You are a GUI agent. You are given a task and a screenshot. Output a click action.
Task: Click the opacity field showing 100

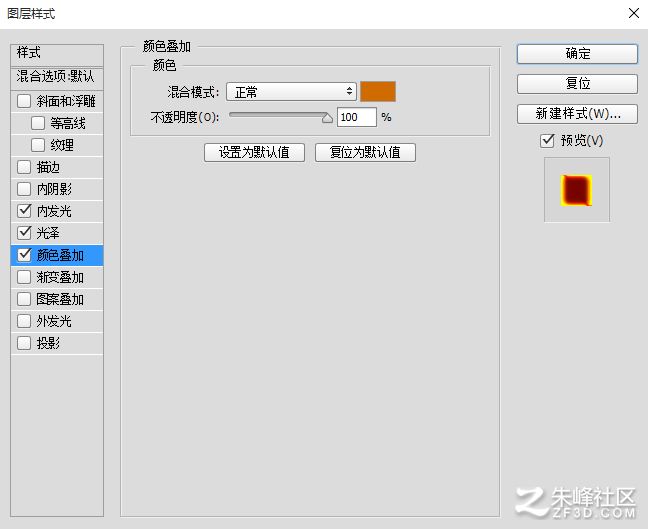click(357, 117)
